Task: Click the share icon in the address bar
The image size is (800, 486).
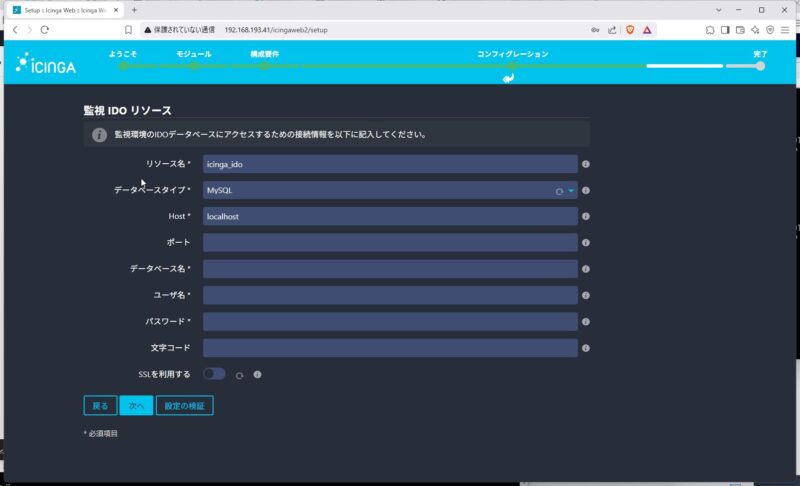Action: pyautogui.click(x=612, y=30)
